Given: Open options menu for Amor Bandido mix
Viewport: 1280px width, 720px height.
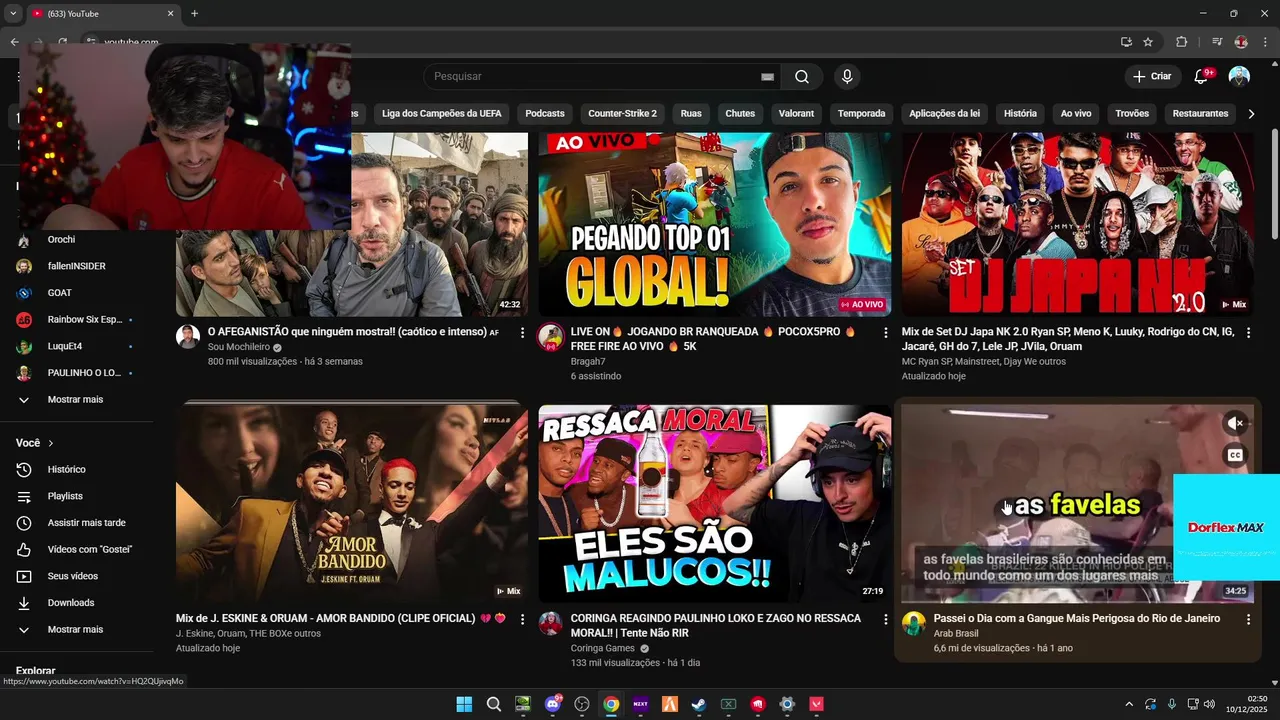Looking at the screenshot, I should point(522,619).
